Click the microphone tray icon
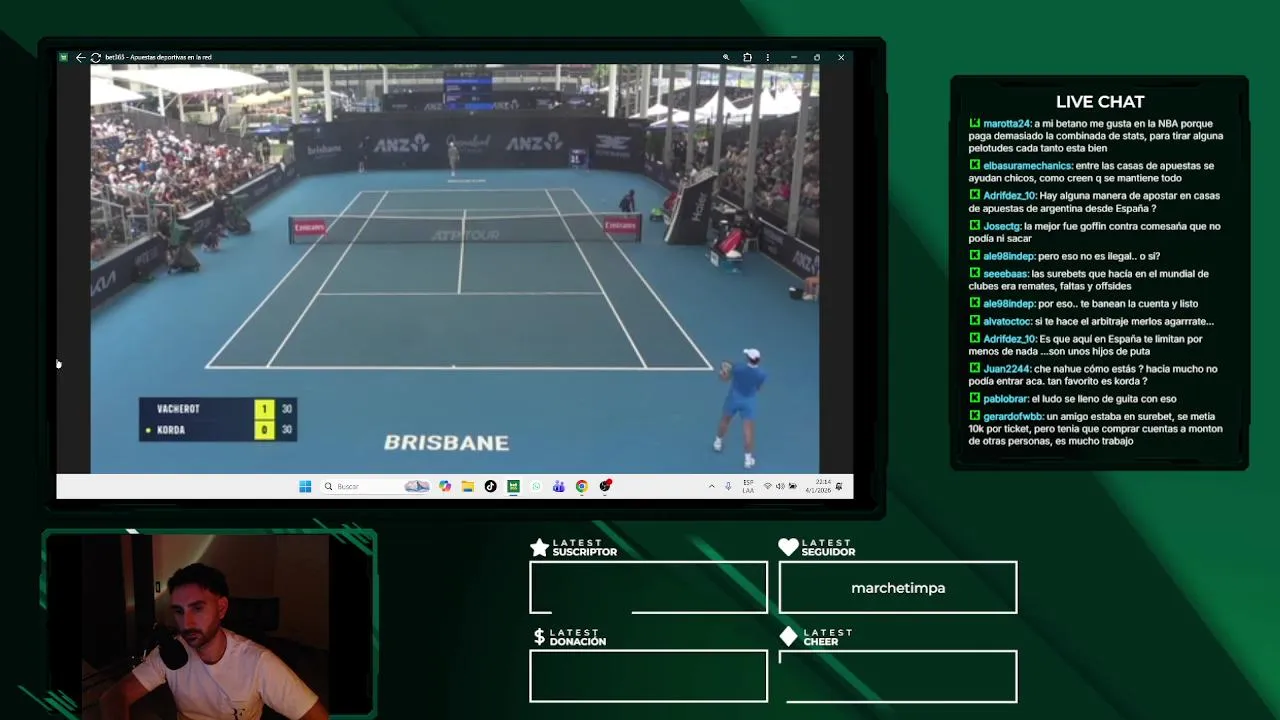1280x720 pixels. tap(728, 486)
